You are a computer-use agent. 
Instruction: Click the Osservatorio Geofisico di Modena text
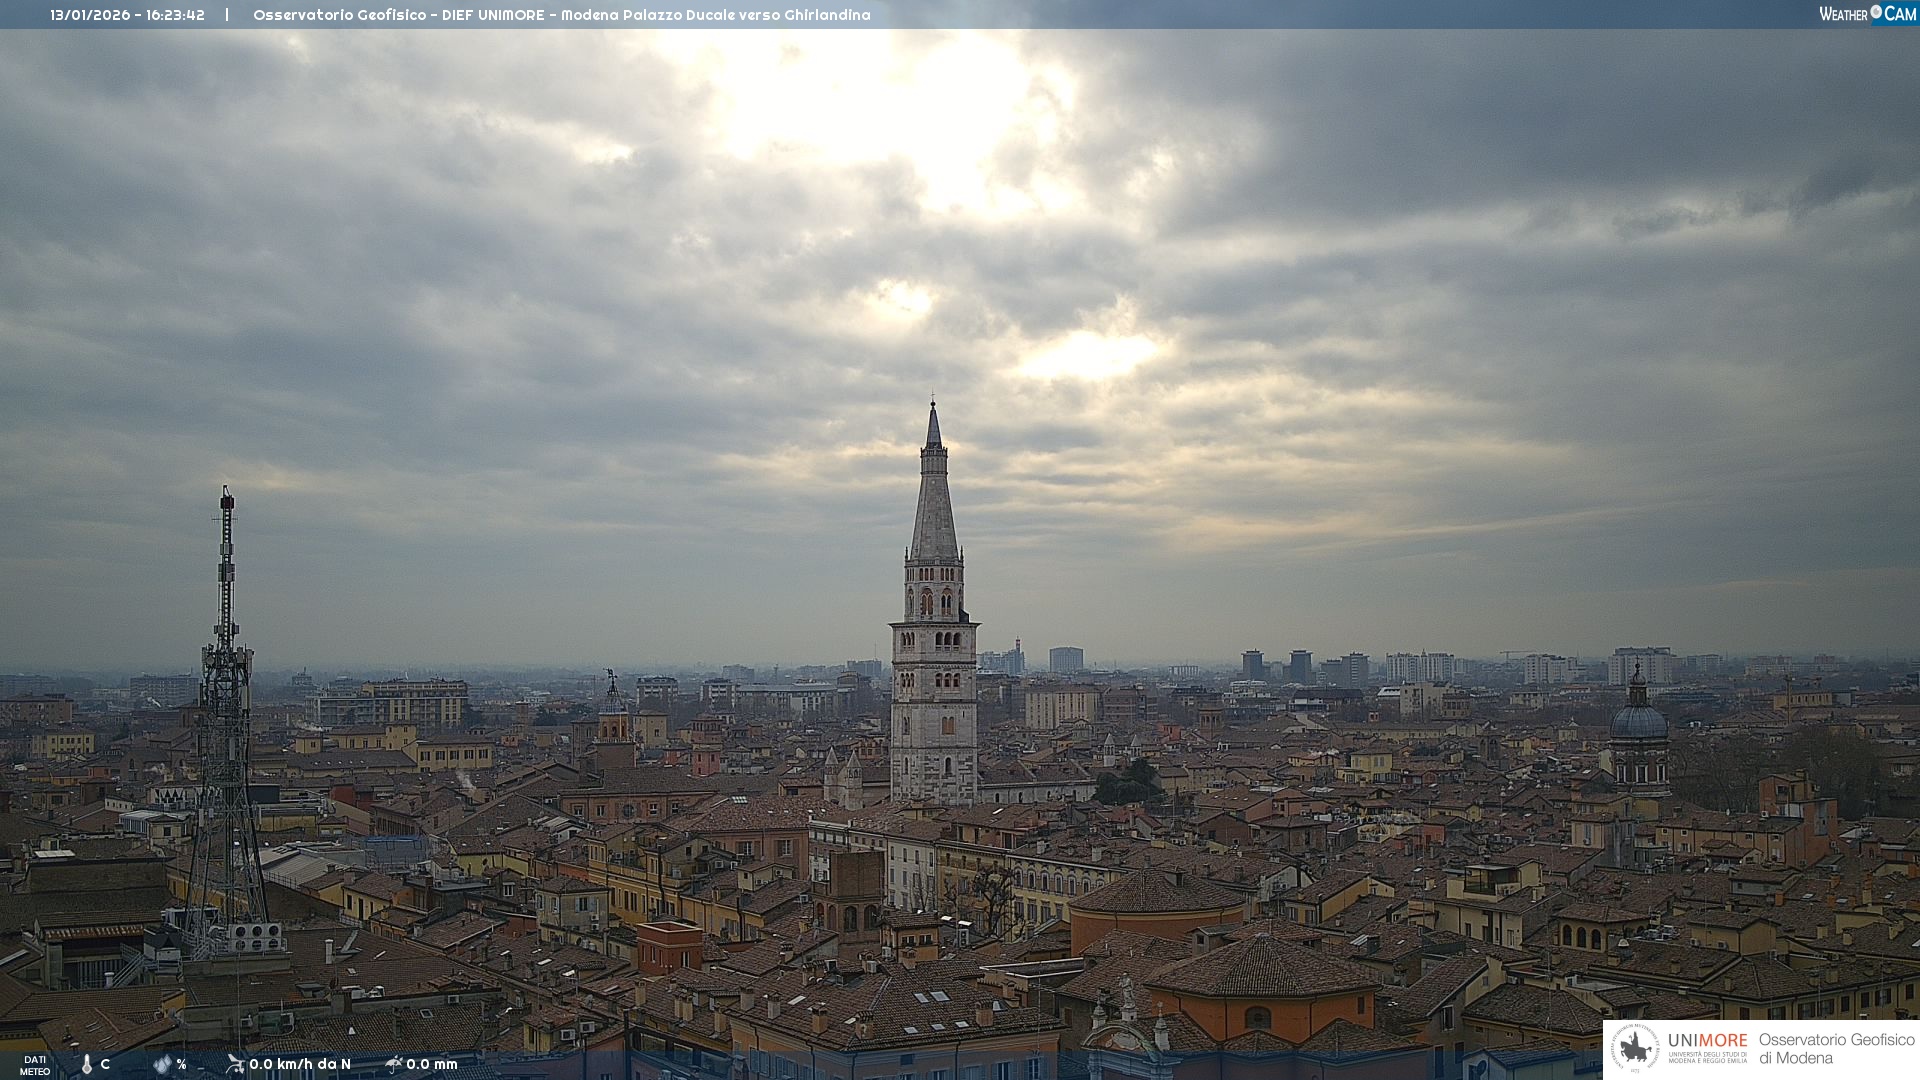pyautogui.click(x=1836, y=1048)
